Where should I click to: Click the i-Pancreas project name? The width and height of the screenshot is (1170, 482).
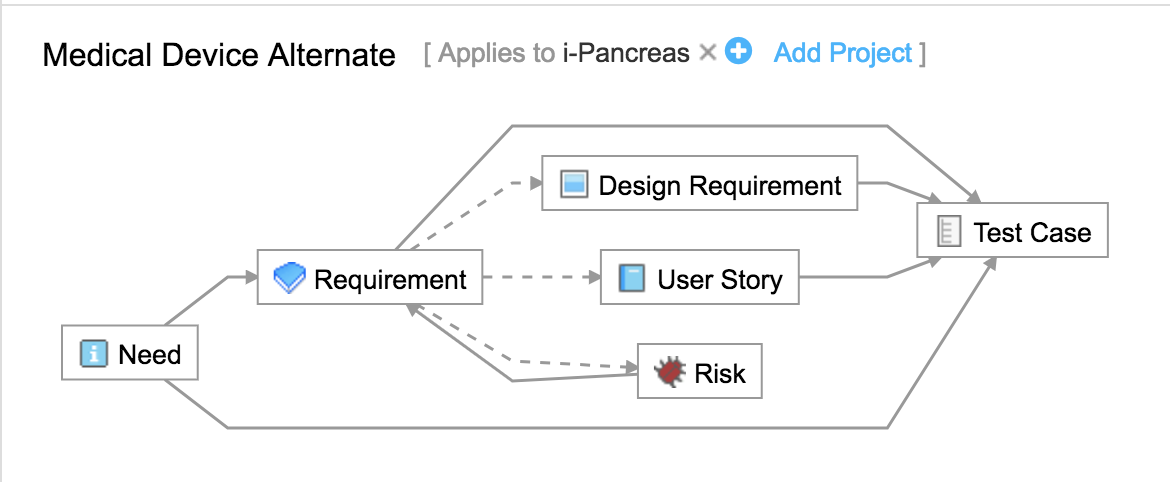click(625, 53)
